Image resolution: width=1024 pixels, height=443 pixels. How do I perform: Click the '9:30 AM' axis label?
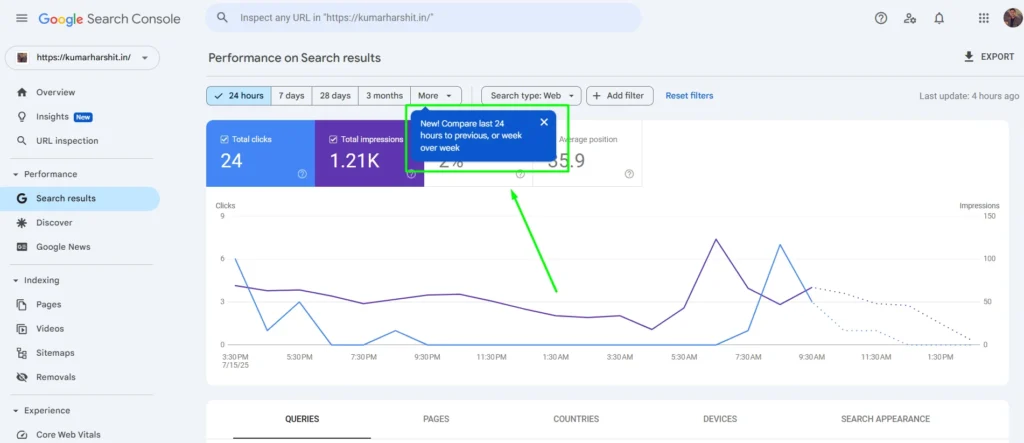click(812, 357)
